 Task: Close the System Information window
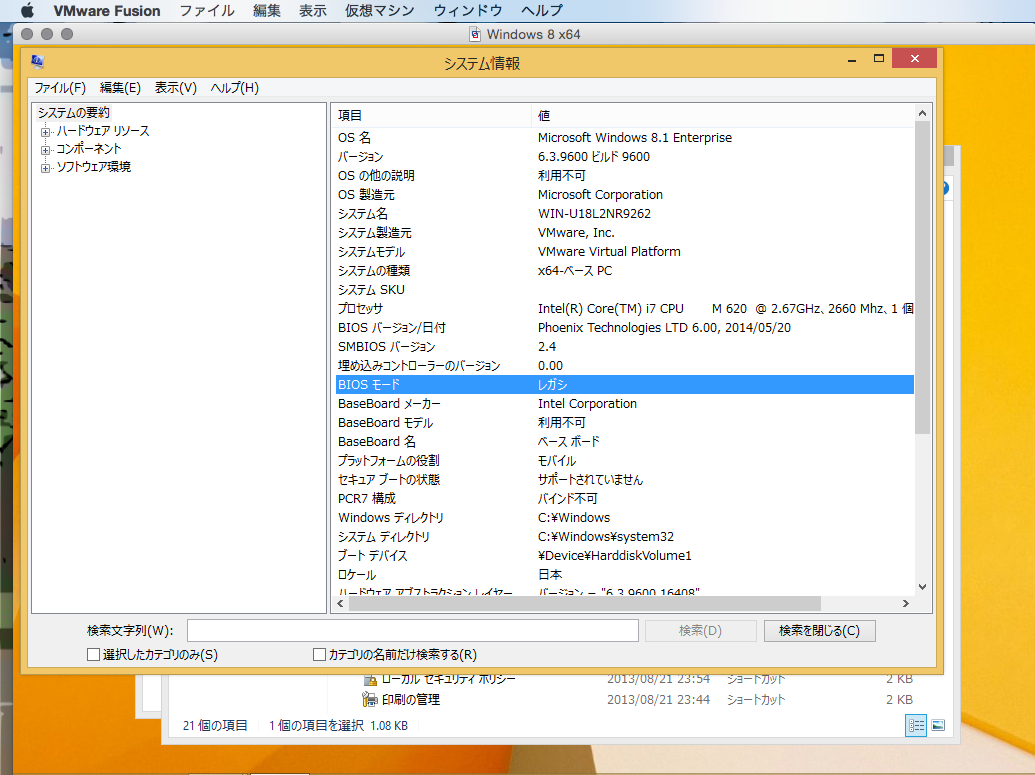[x=914, y=59]
